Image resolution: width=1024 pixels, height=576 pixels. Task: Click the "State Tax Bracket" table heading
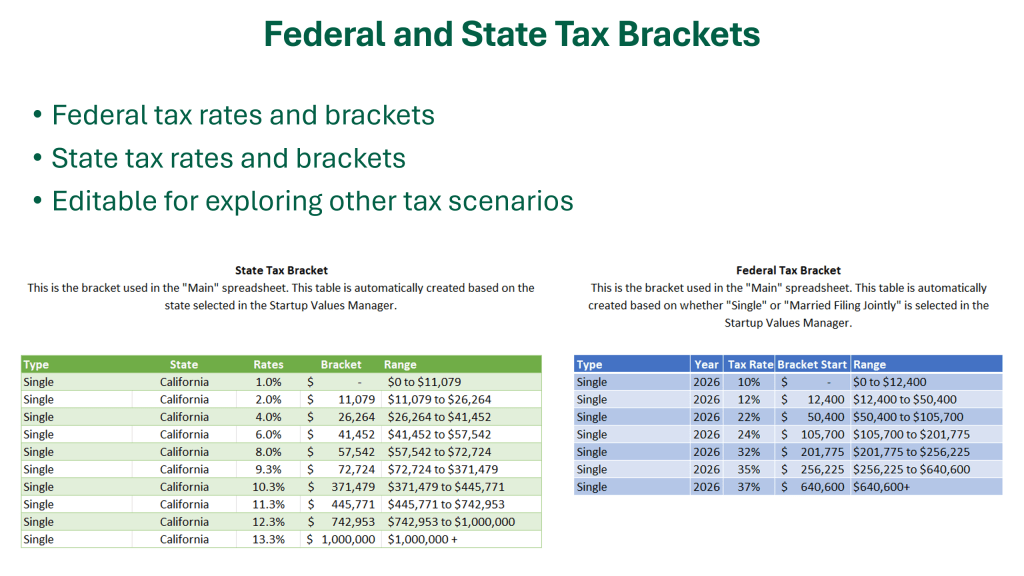point(281,270)
